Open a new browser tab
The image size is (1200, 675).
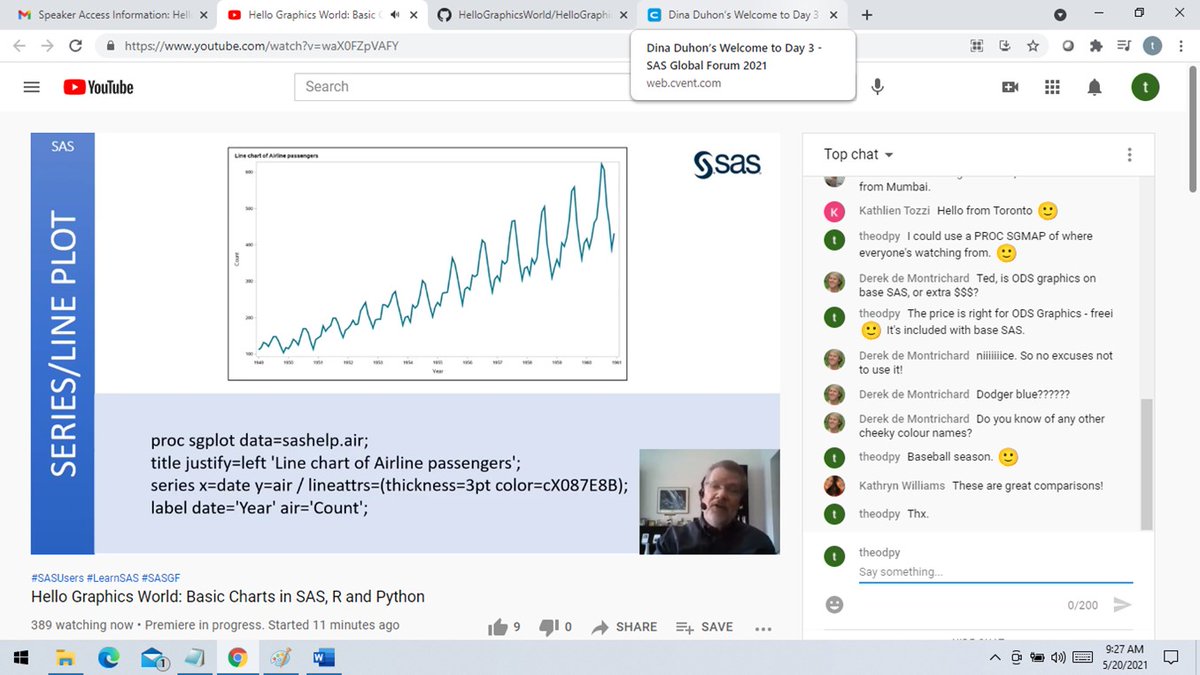(x=867, y=15)
